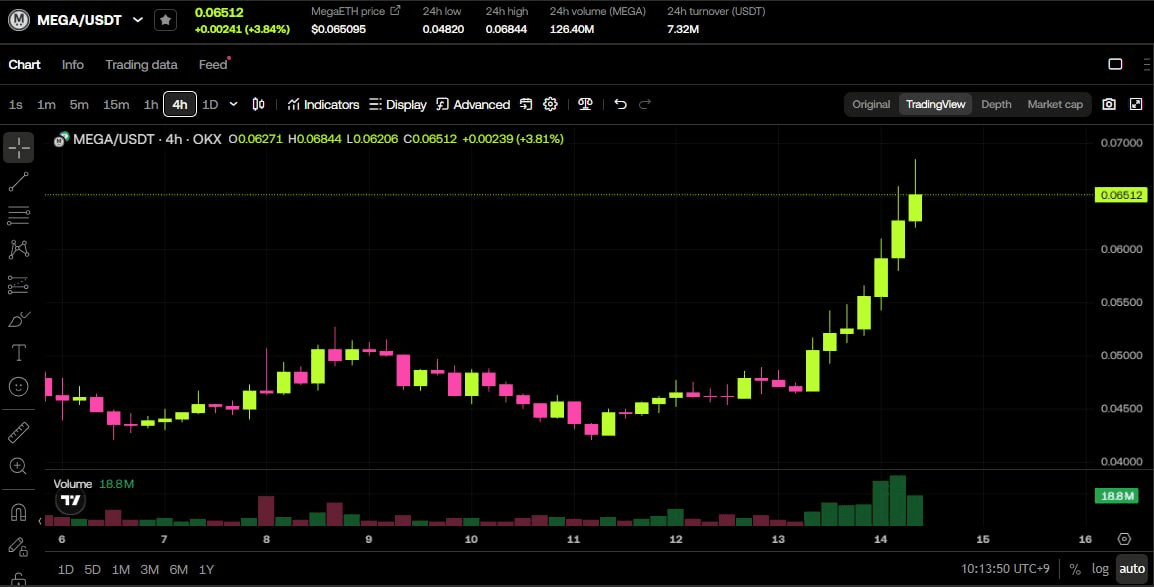This screenshot has width=1154, height=587.
Task: Undo the last chart action
Action: pyautogui.click(x=620, y=104)
